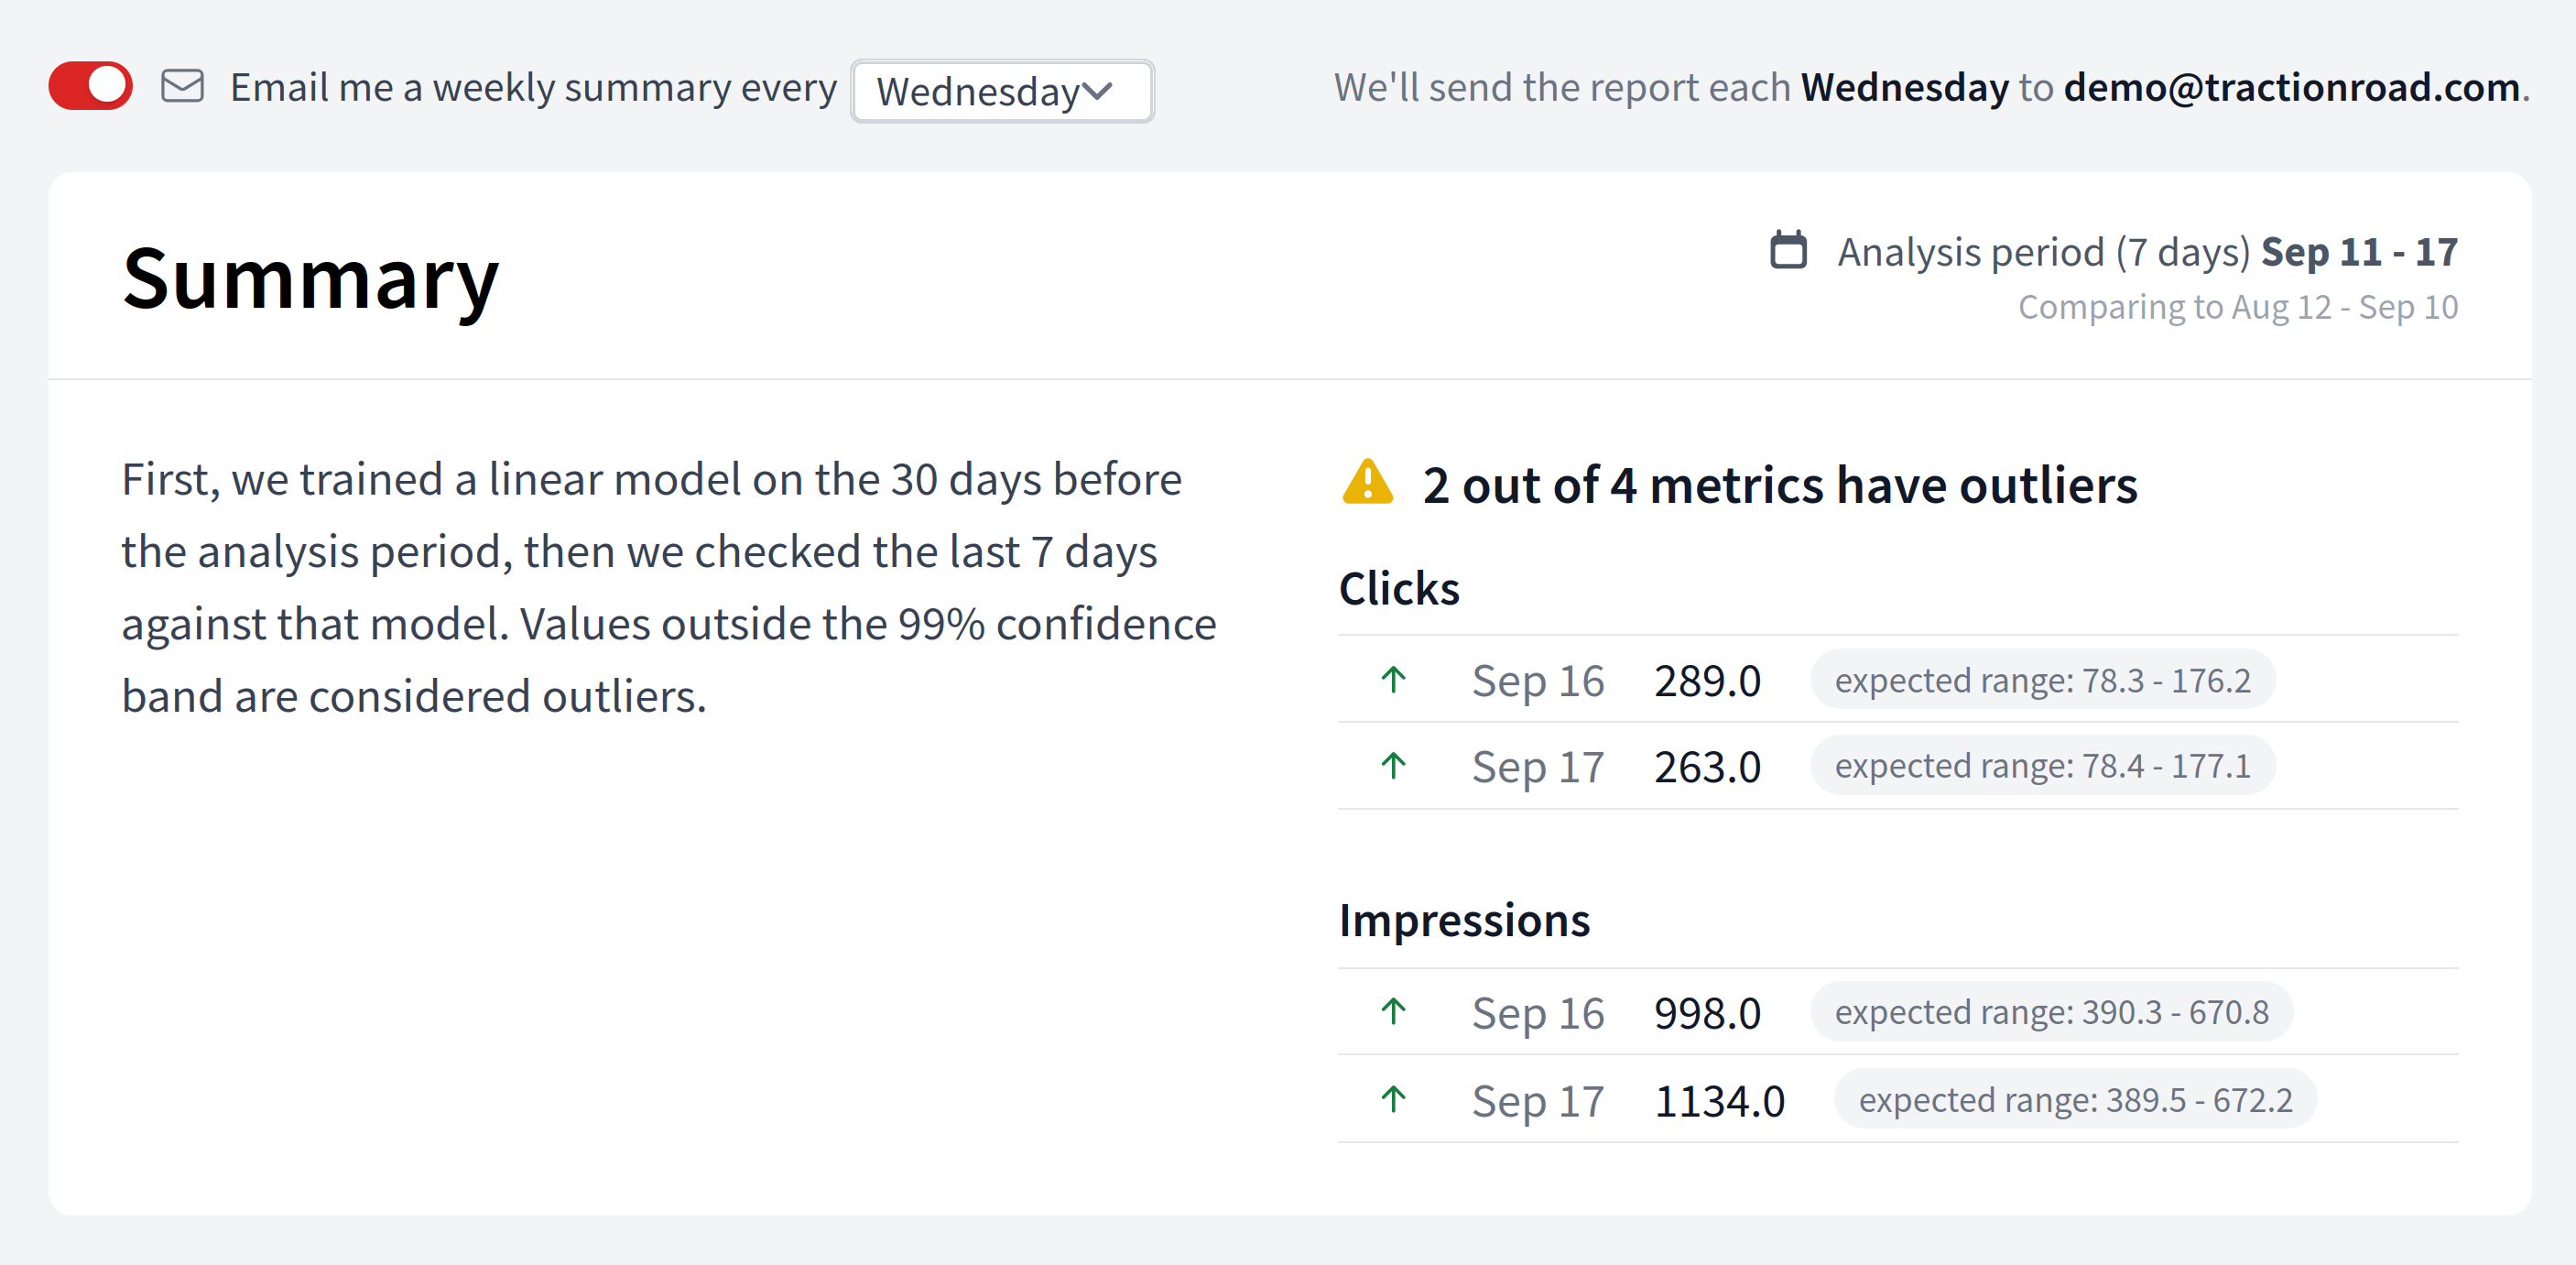Viewport: 2576px width, 1265px height.
Task: Enable weekly summary emails via the switch
Action: coord(90,85)
